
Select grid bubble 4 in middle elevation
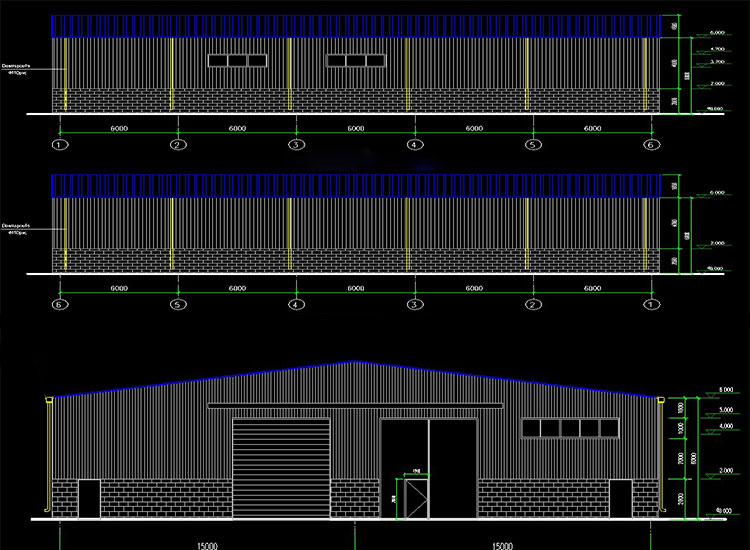click(x=296, y=304)
